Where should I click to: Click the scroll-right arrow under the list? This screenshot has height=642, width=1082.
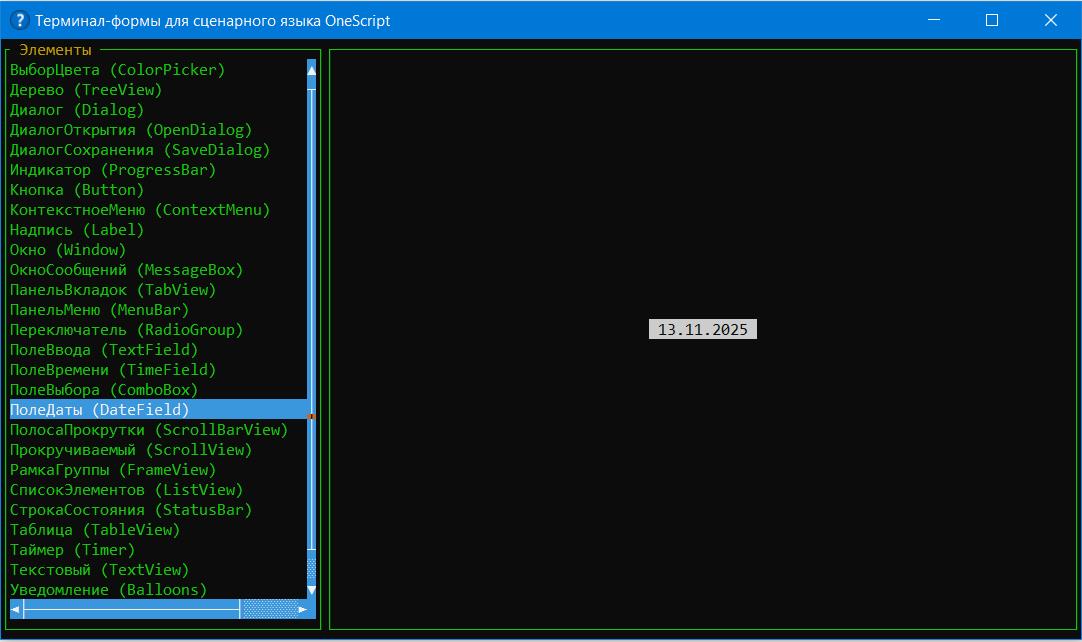pos(302,608)
